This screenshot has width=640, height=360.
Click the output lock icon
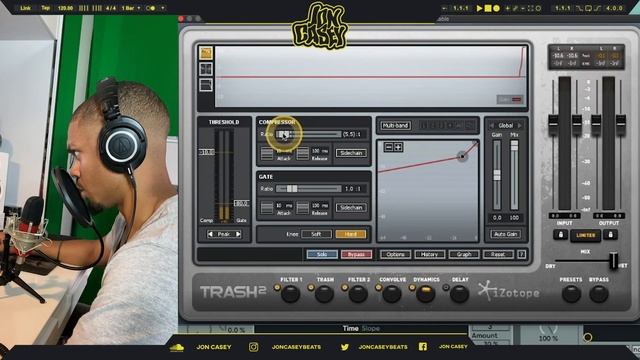point(610,235)
